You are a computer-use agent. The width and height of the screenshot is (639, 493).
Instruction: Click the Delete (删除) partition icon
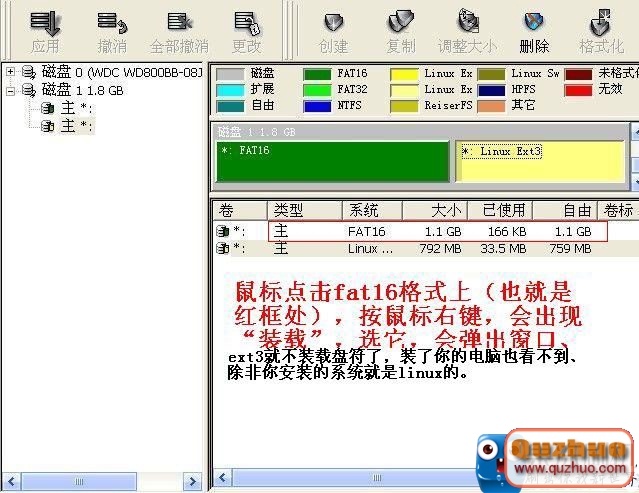(534, 22)
